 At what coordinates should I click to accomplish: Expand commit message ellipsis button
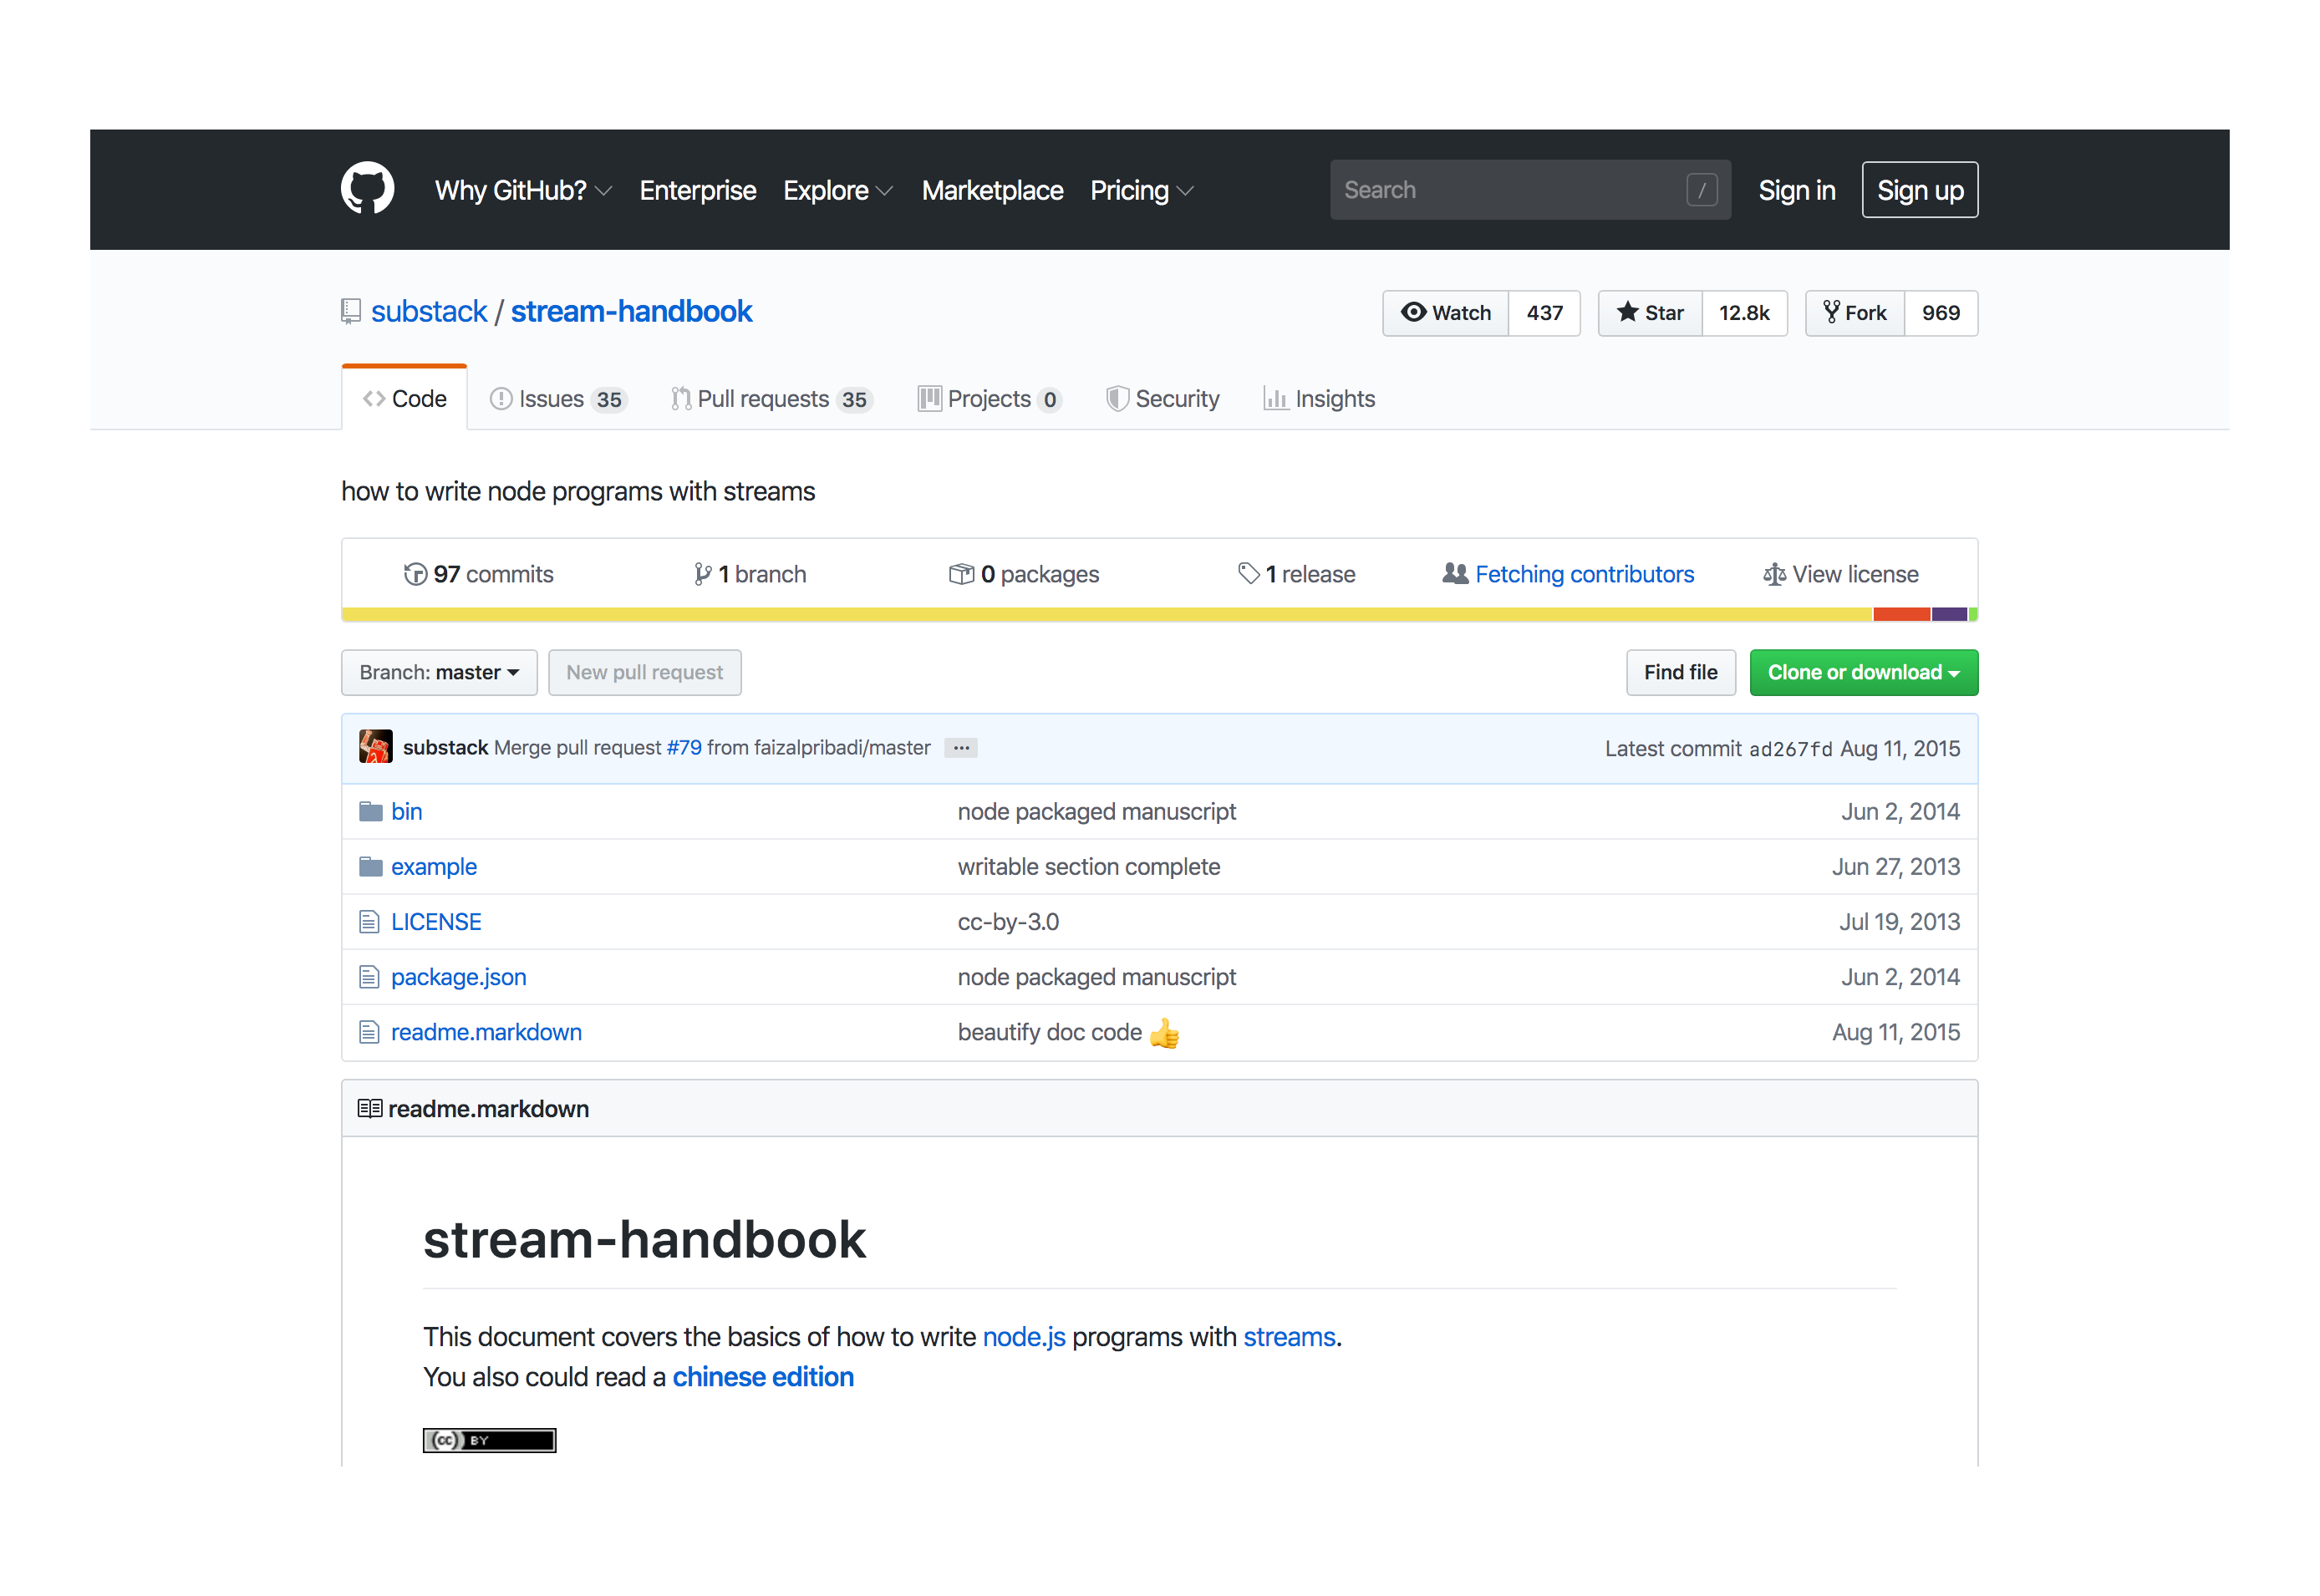(x=961, y=748)
